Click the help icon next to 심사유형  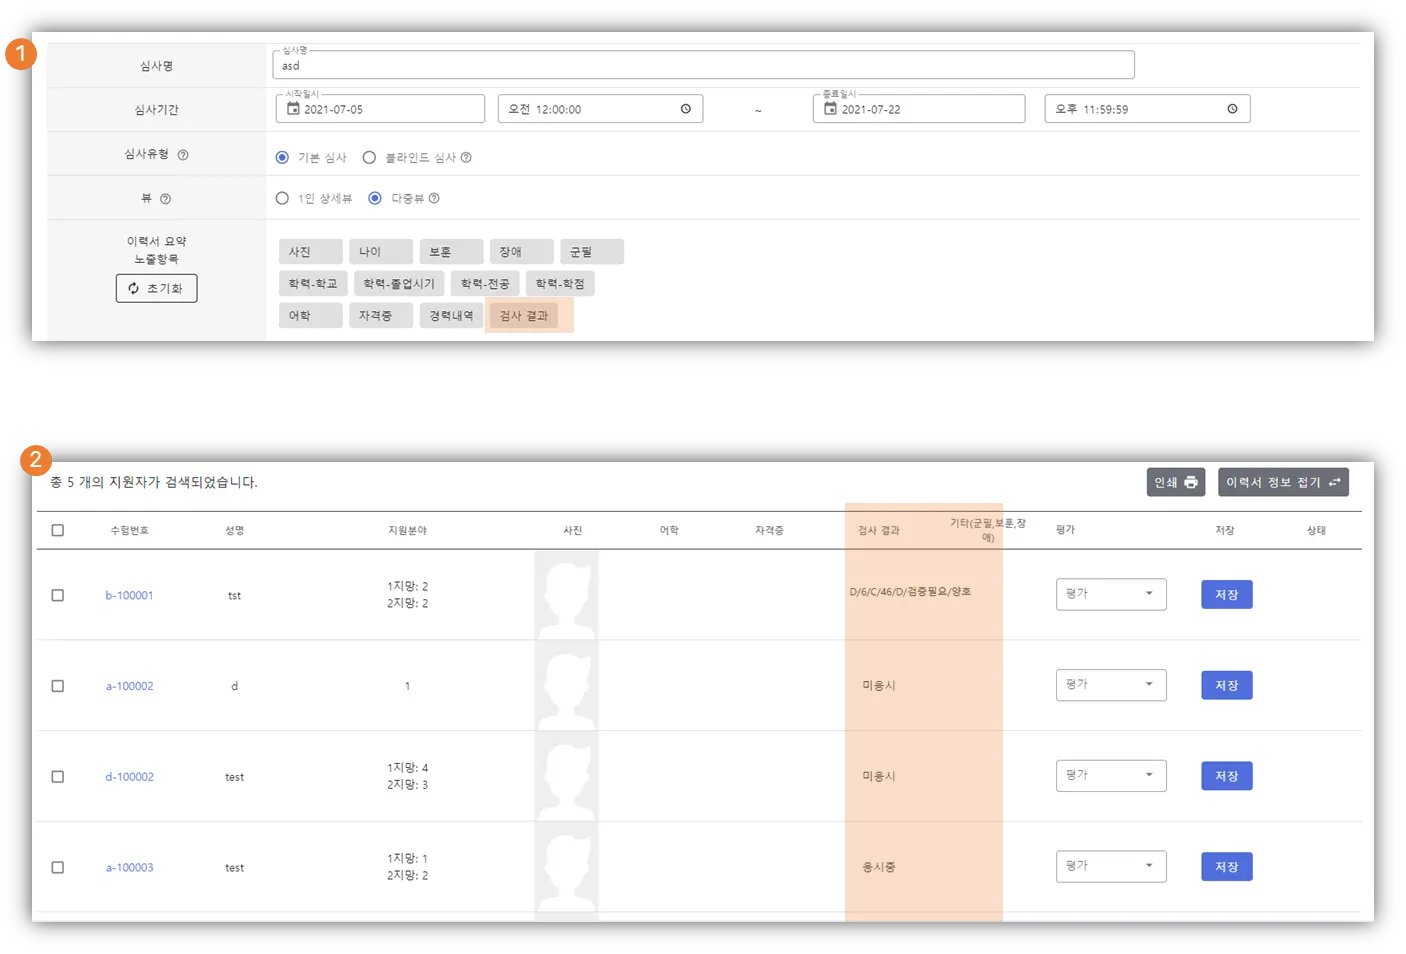(183, 155)
